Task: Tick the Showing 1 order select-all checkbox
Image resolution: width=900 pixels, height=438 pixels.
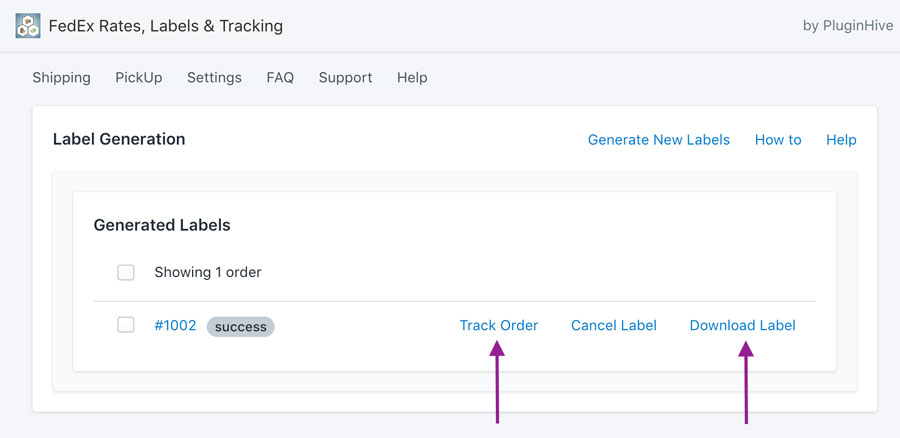Action: [x=126, y=272]
